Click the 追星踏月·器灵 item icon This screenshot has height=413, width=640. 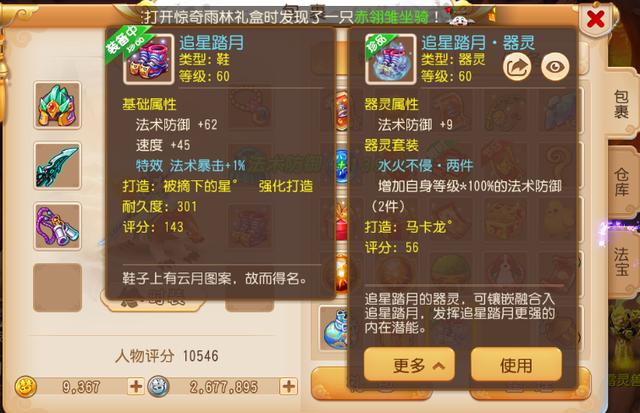(391, 59)
